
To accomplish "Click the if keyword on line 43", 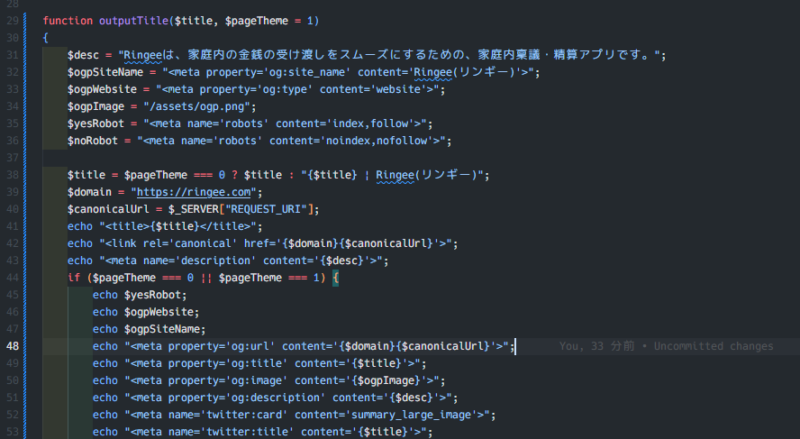I will coord(73,277).
